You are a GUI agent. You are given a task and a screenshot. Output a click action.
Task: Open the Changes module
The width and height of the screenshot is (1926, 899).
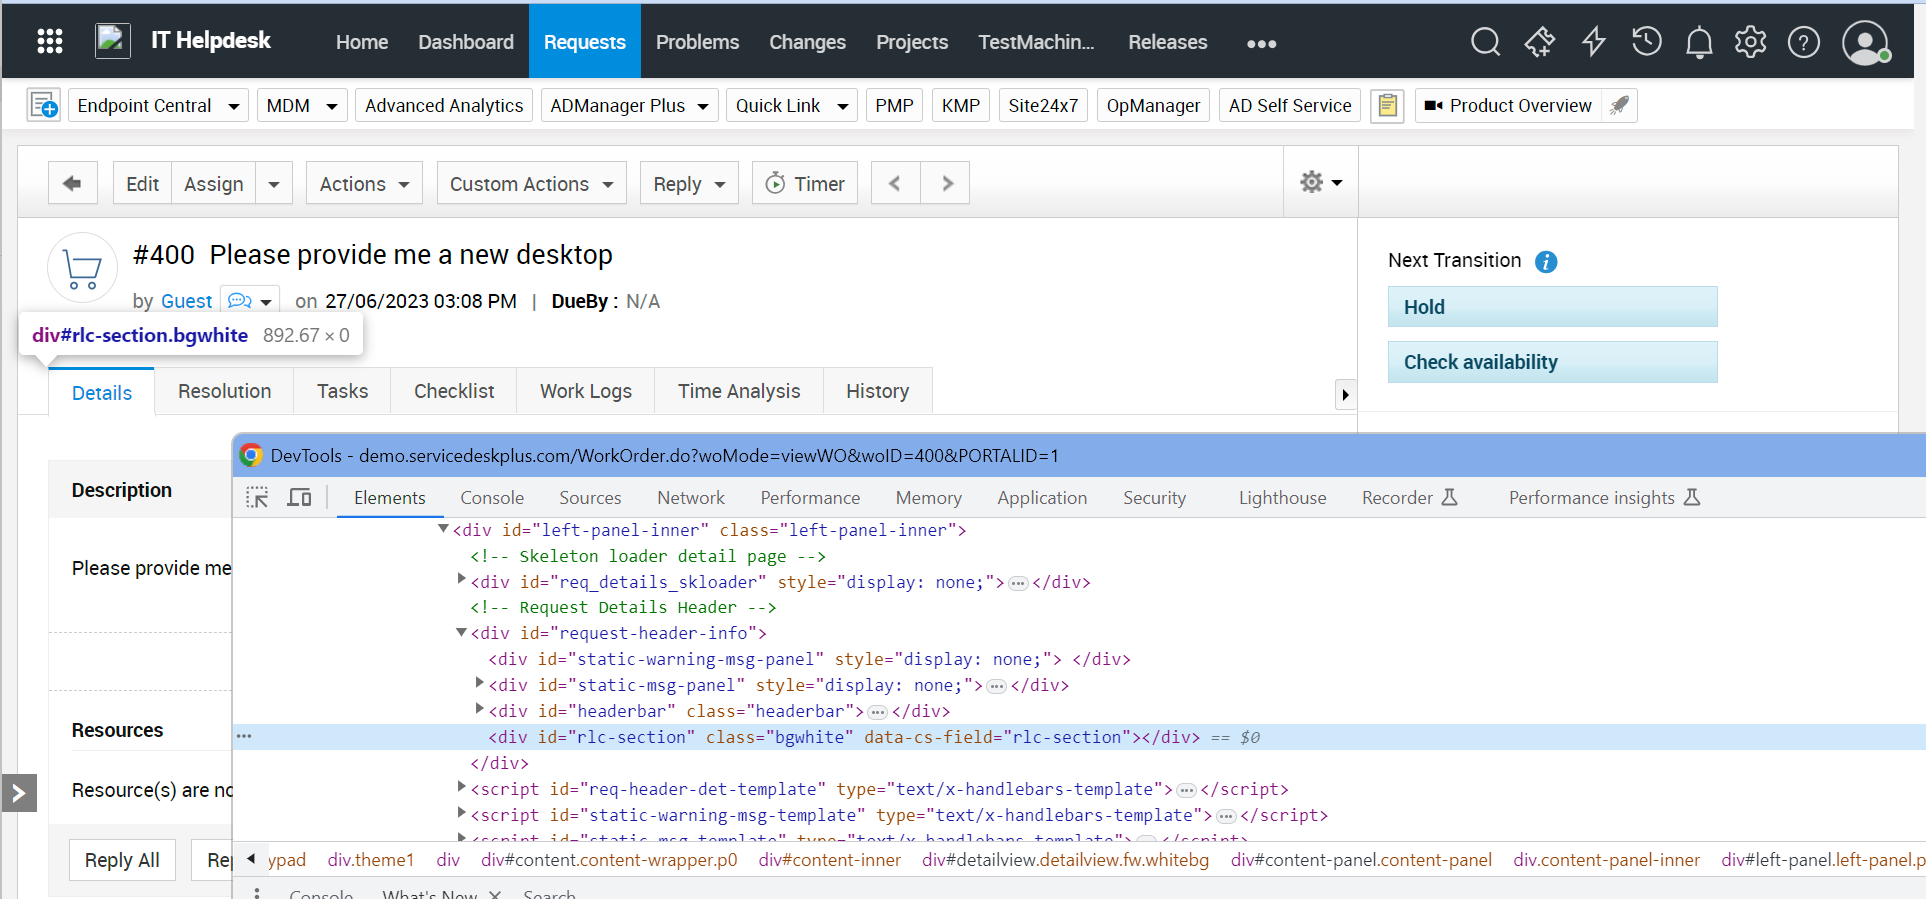tap(807, 42)
